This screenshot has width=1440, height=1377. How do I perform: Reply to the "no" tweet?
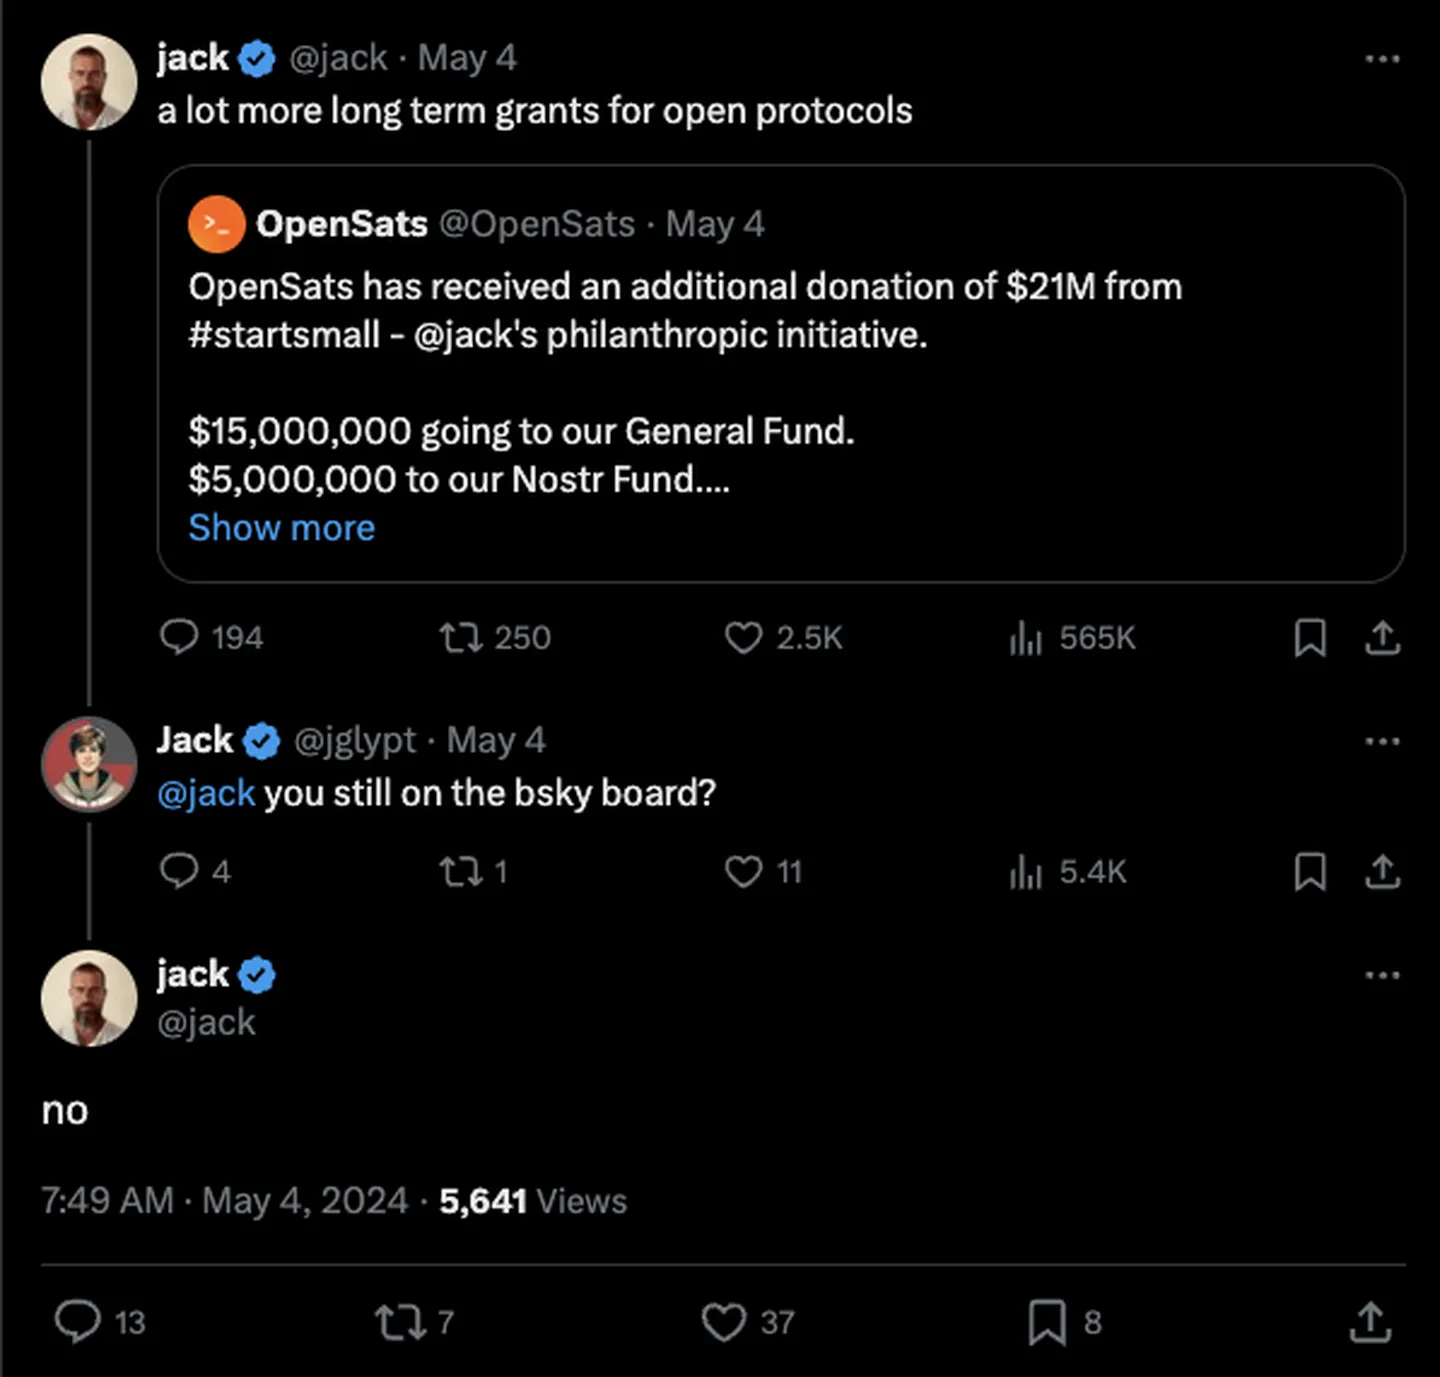[x=78, y=1322]
